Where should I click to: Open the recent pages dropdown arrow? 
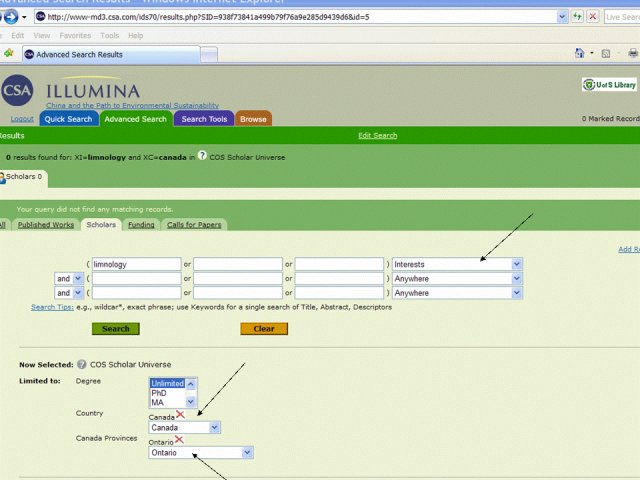24,17
